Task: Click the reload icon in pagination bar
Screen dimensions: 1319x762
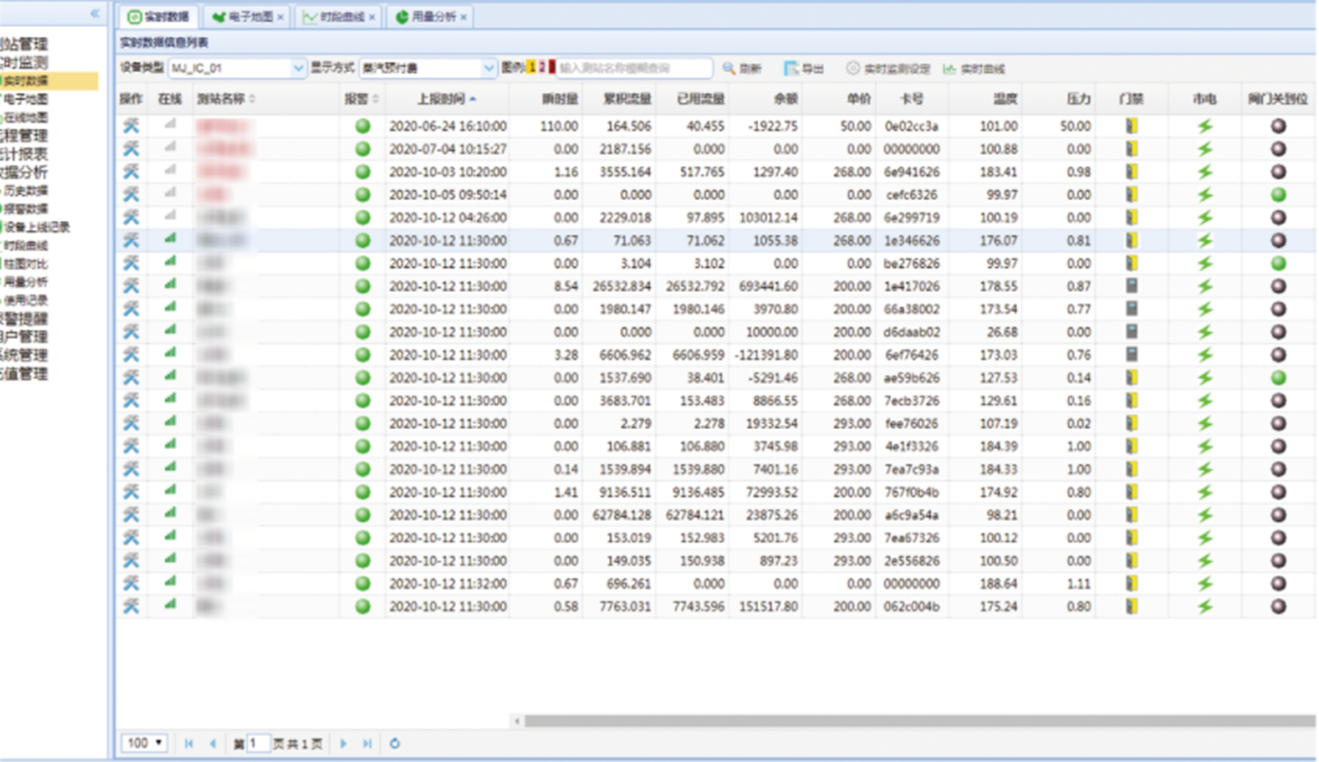Action: 395,744
